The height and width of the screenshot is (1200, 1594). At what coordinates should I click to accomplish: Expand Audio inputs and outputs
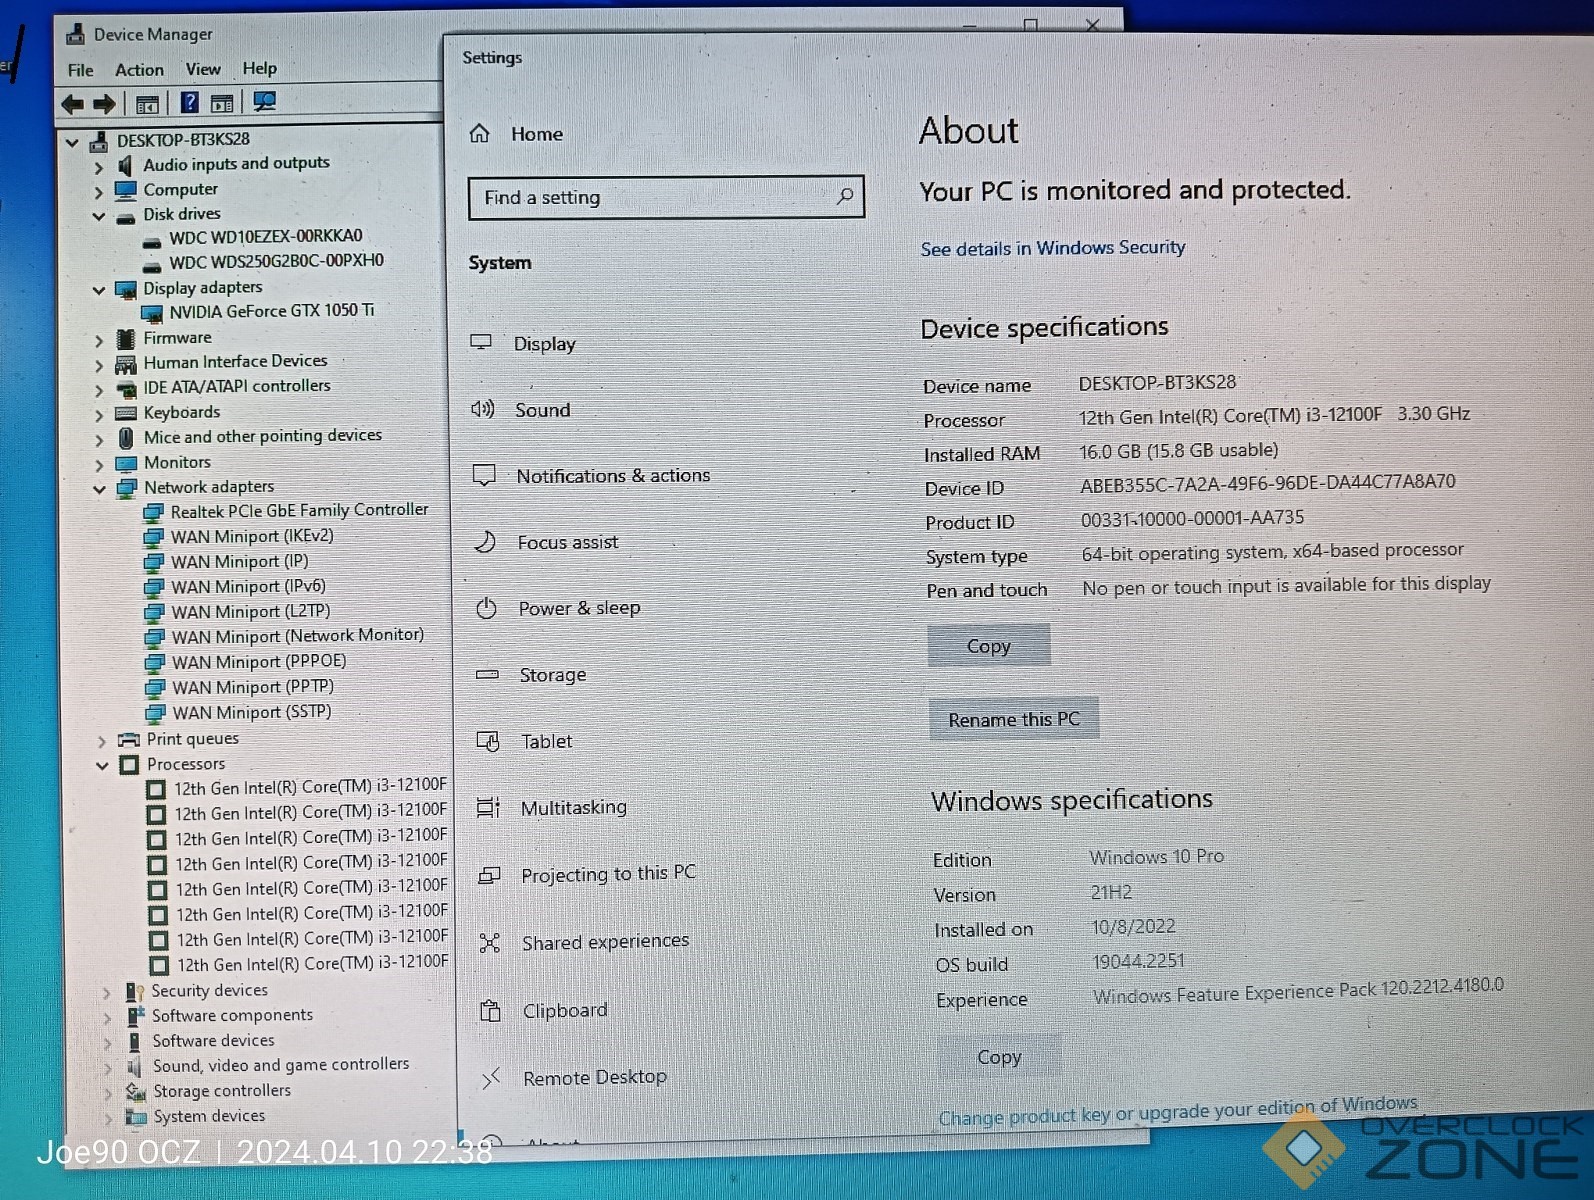[x=98, y=167]
